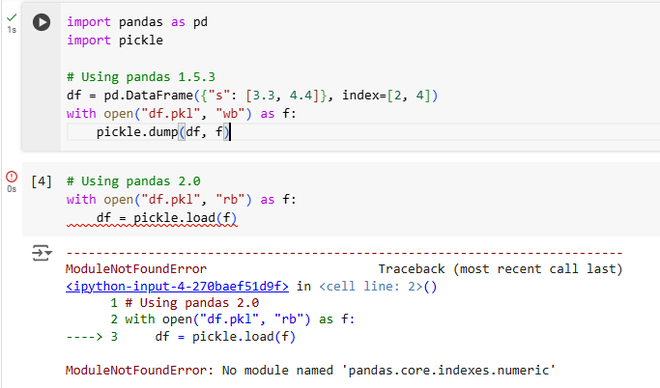
Task: Click 'Traceback (most recent call last)' text
Action: tap(500, 269)
